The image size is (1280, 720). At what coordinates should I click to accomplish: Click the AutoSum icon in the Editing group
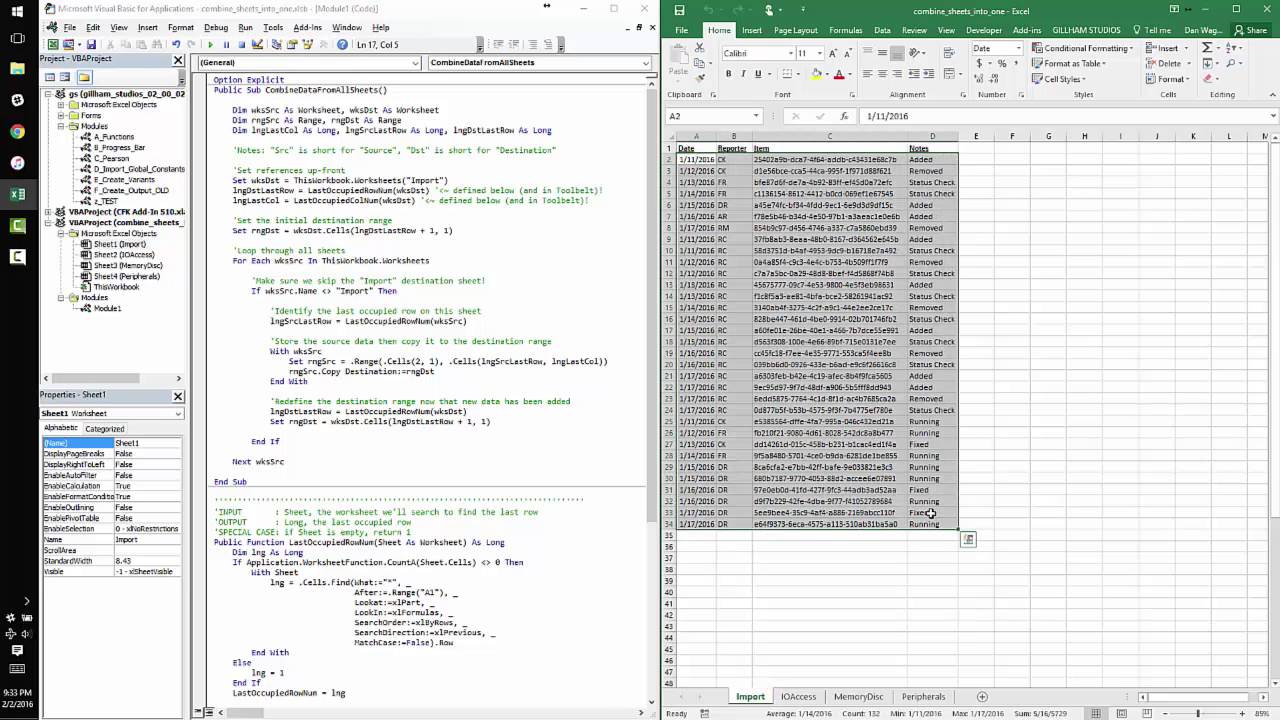coord(1208,48)
